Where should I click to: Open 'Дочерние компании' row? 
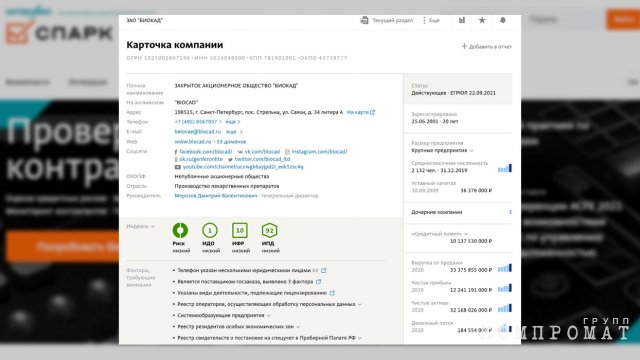click(x=458, y=212)
